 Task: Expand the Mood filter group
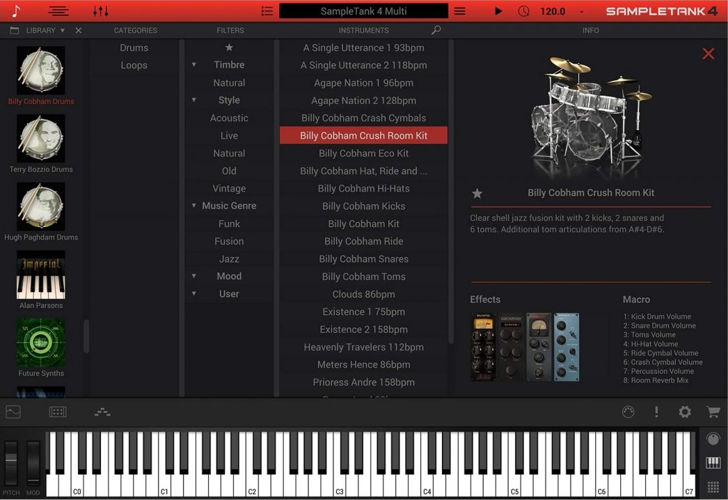[194, 277]
